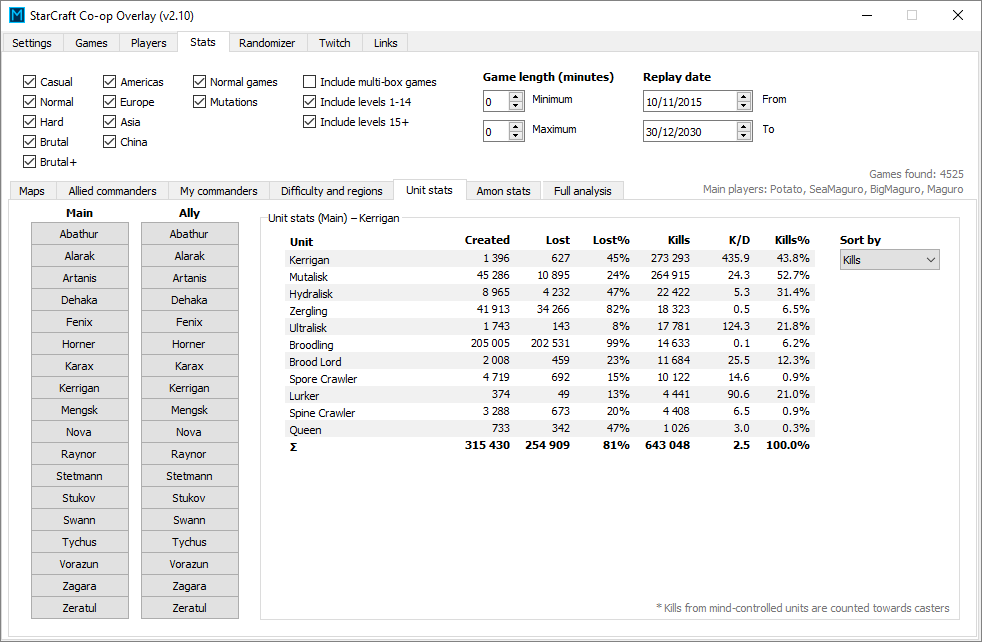This screenshot has width=982, height=642.
Task: Click up arrow on From replay date
Action: coord(744,97)
